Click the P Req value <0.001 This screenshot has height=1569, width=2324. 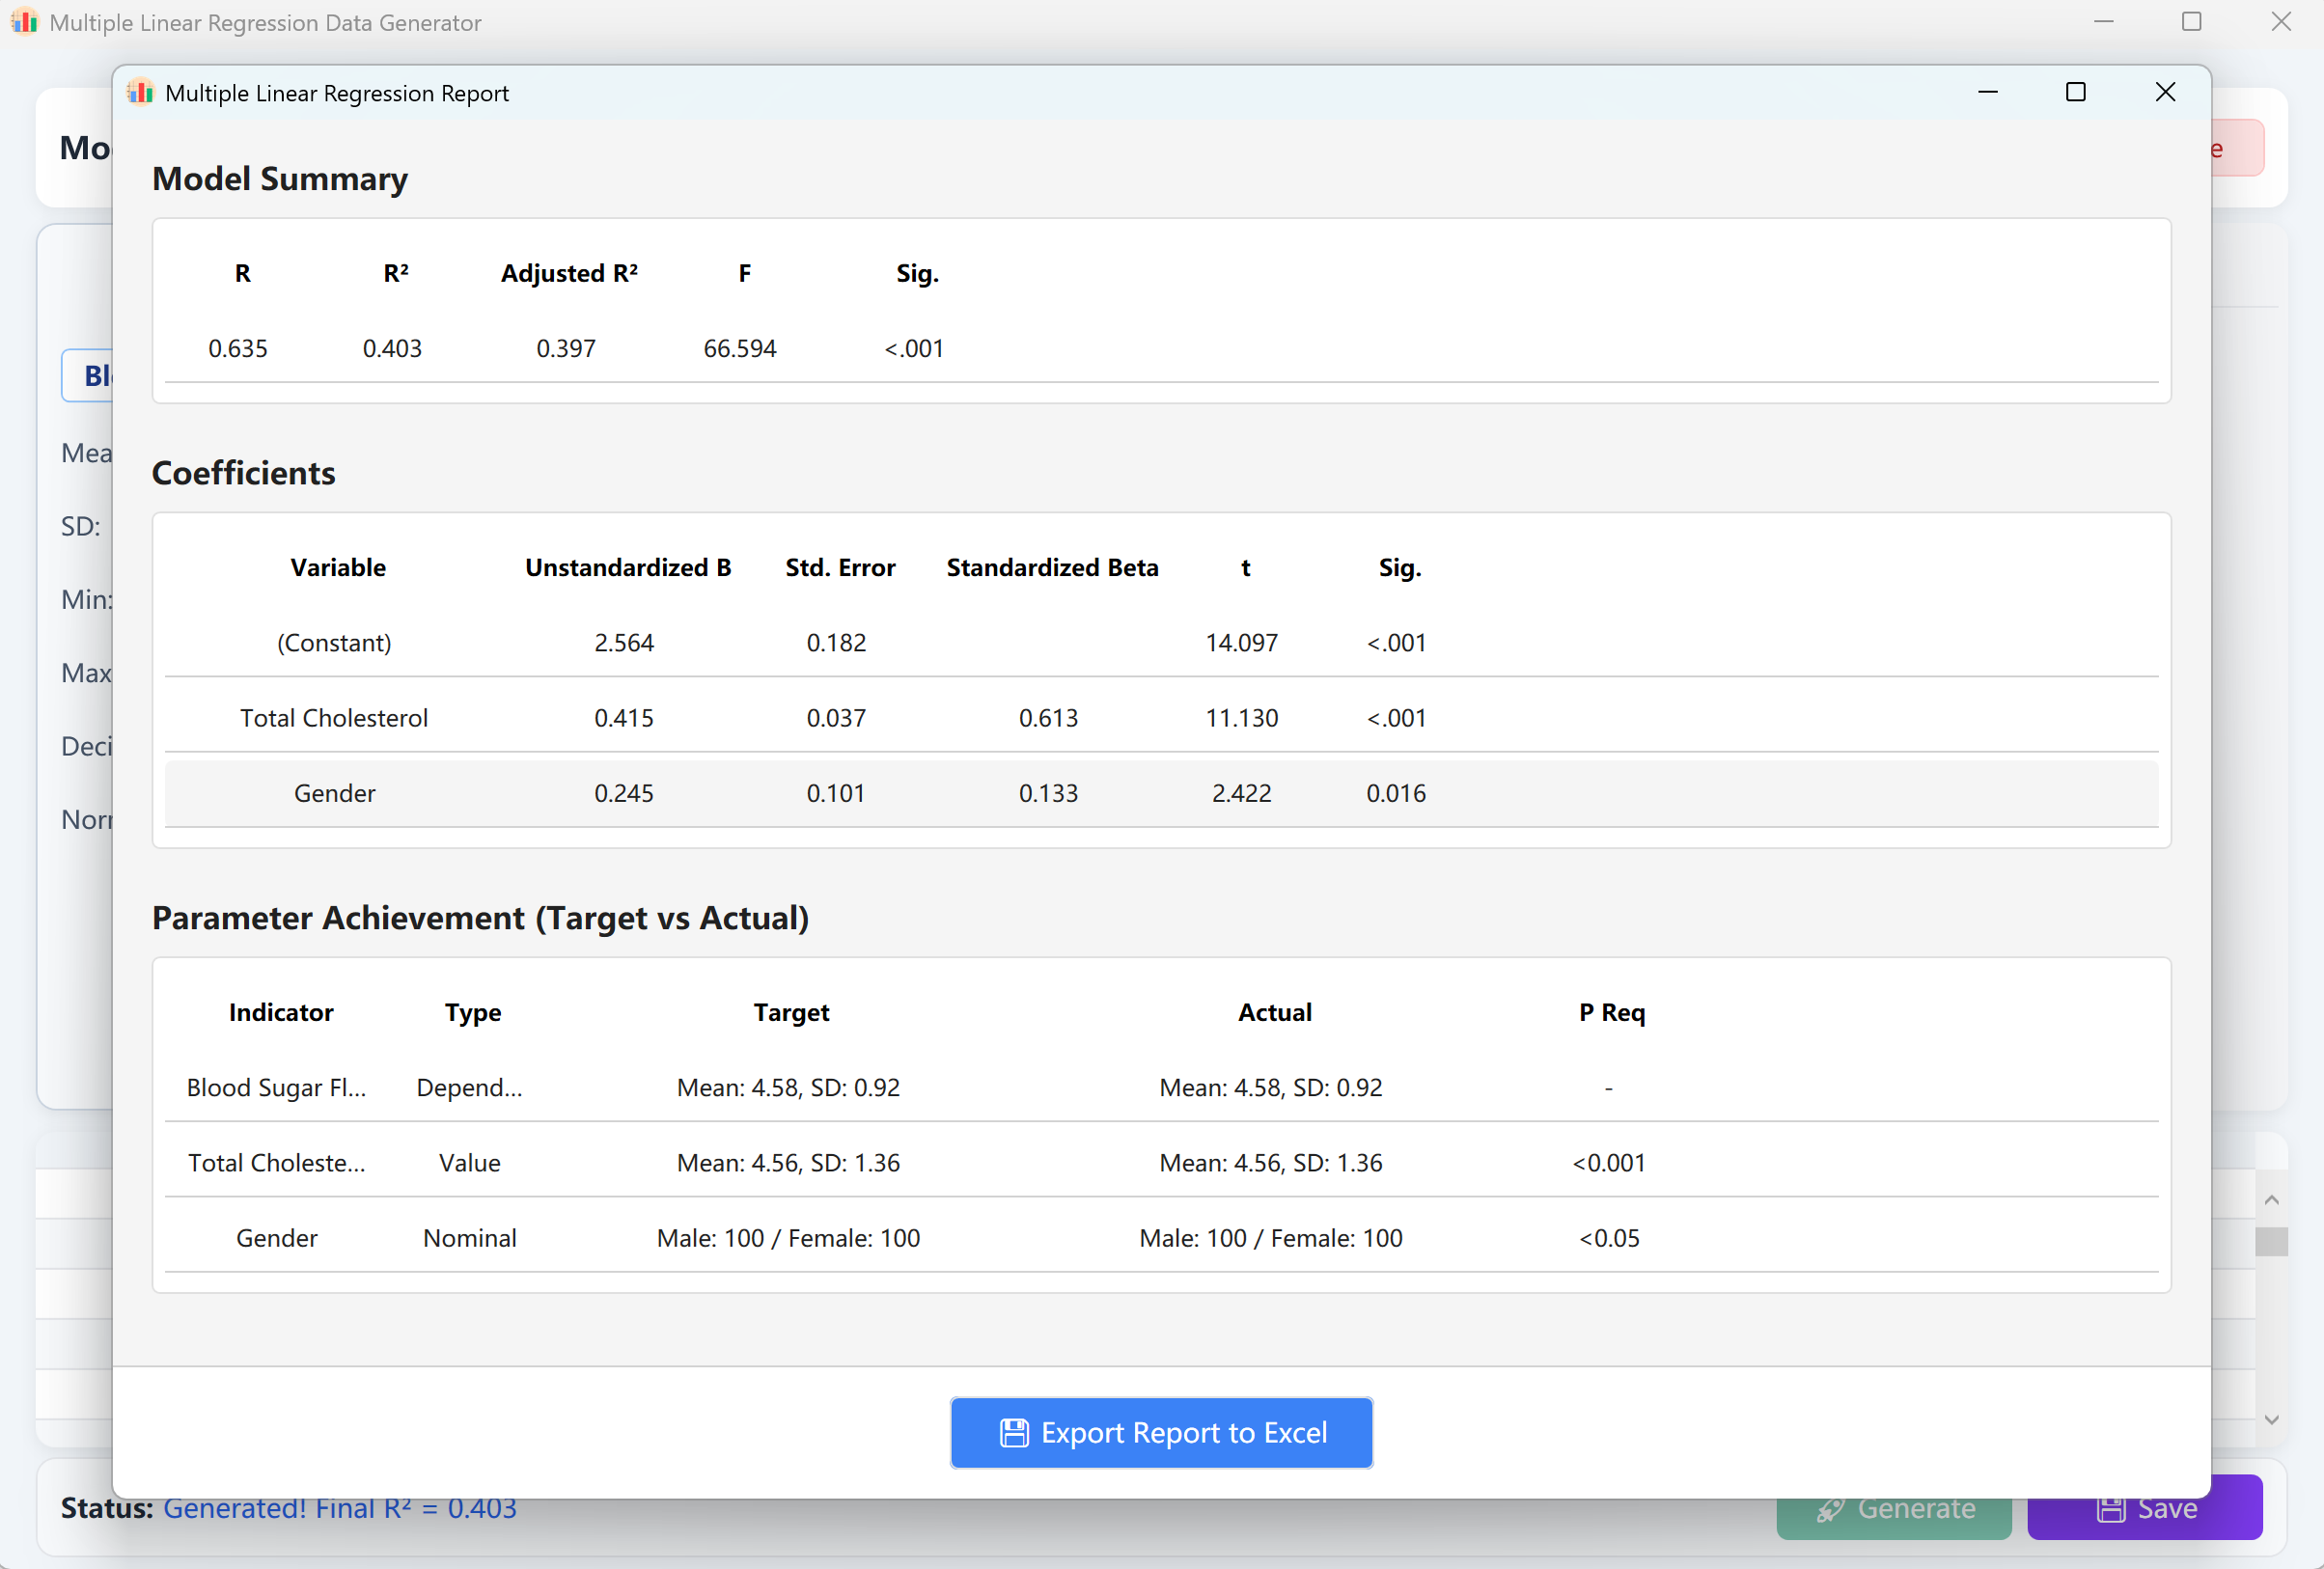1609,1162
